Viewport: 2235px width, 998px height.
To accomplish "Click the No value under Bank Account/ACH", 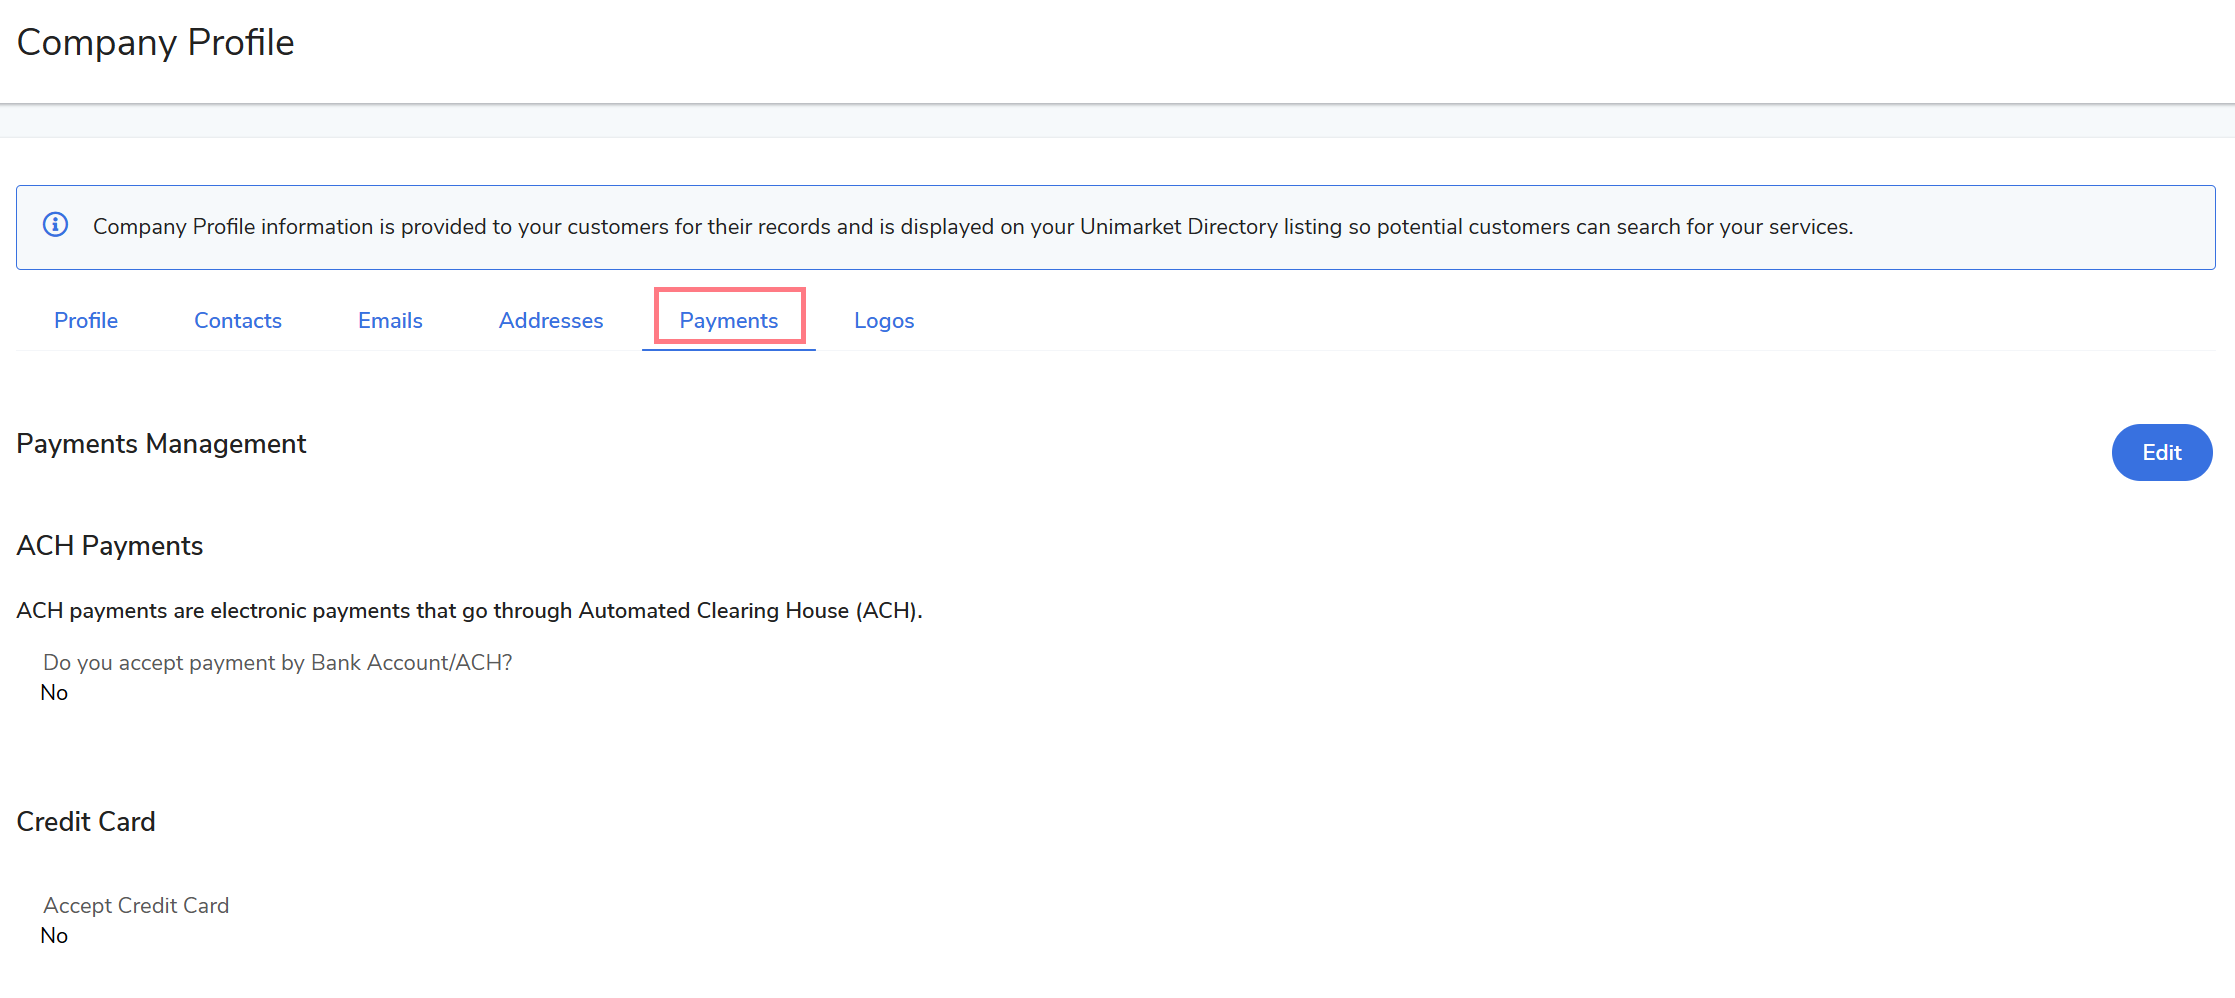I will pos(54,693).
